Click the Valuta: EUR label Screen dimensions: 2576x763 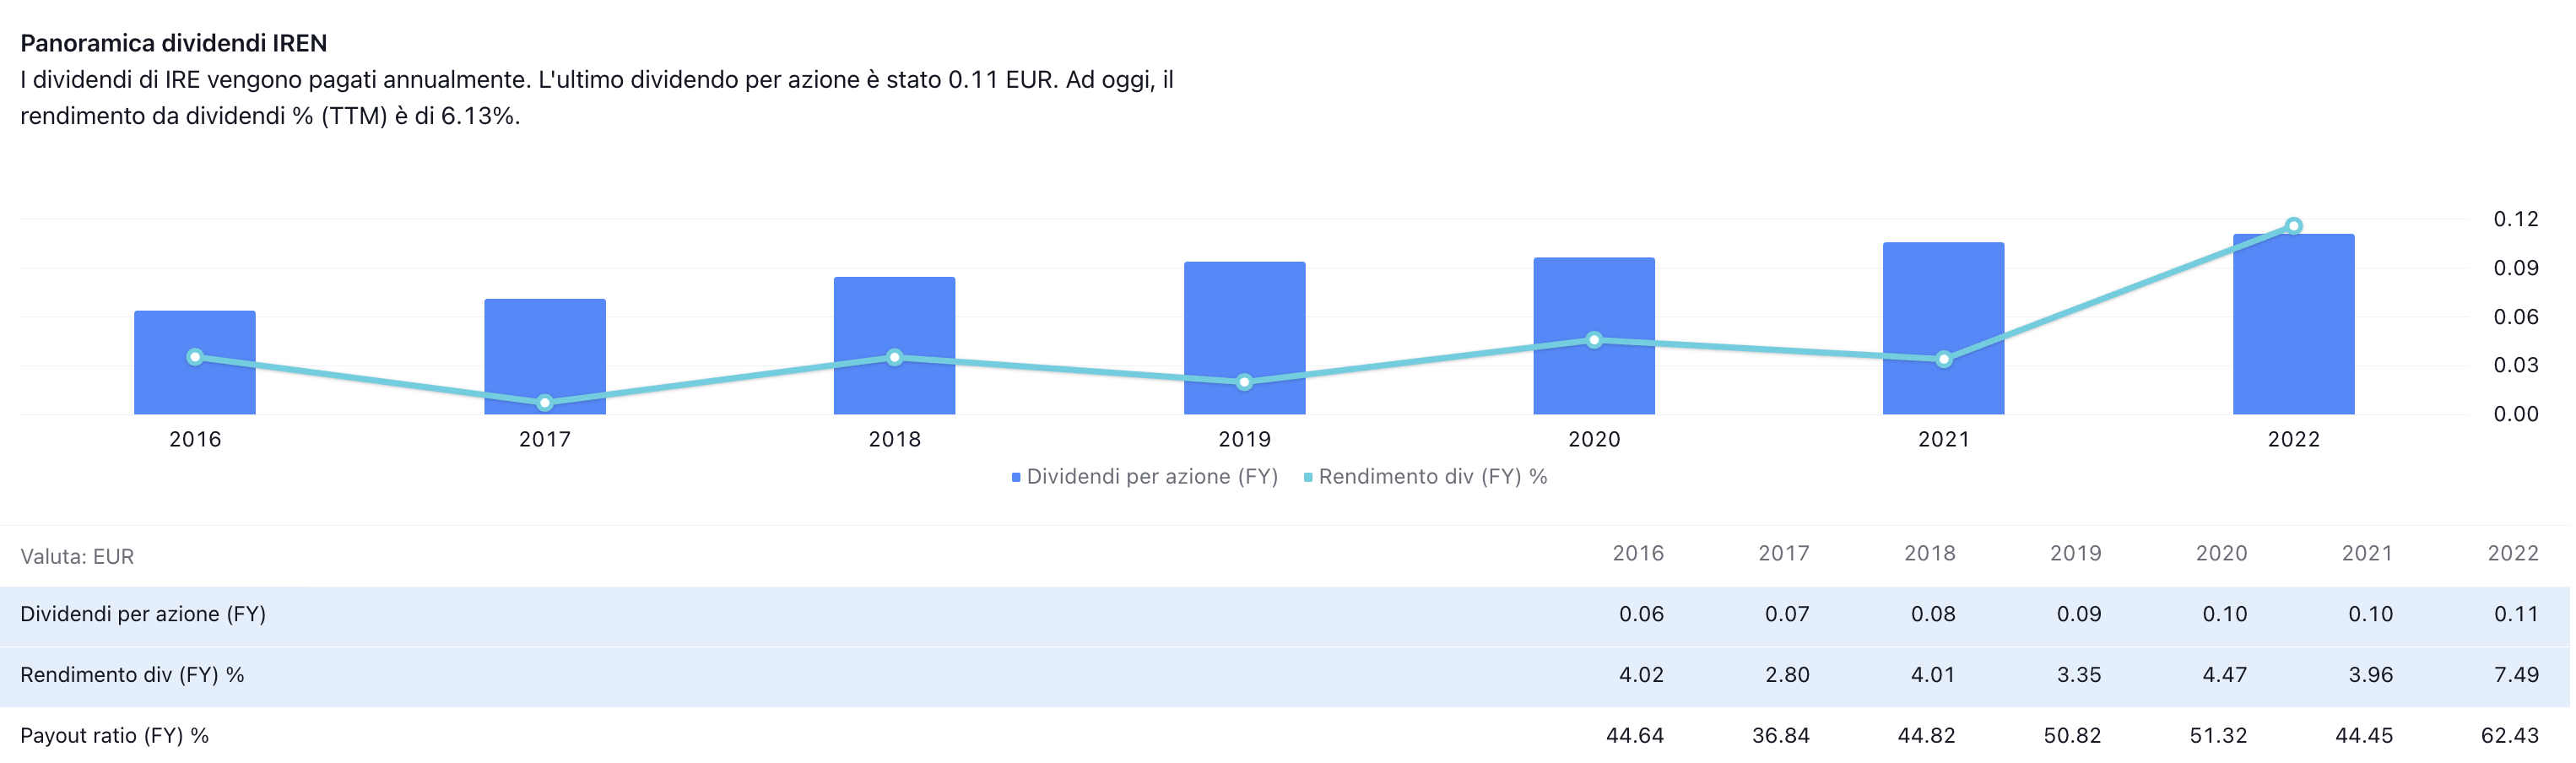77,557
